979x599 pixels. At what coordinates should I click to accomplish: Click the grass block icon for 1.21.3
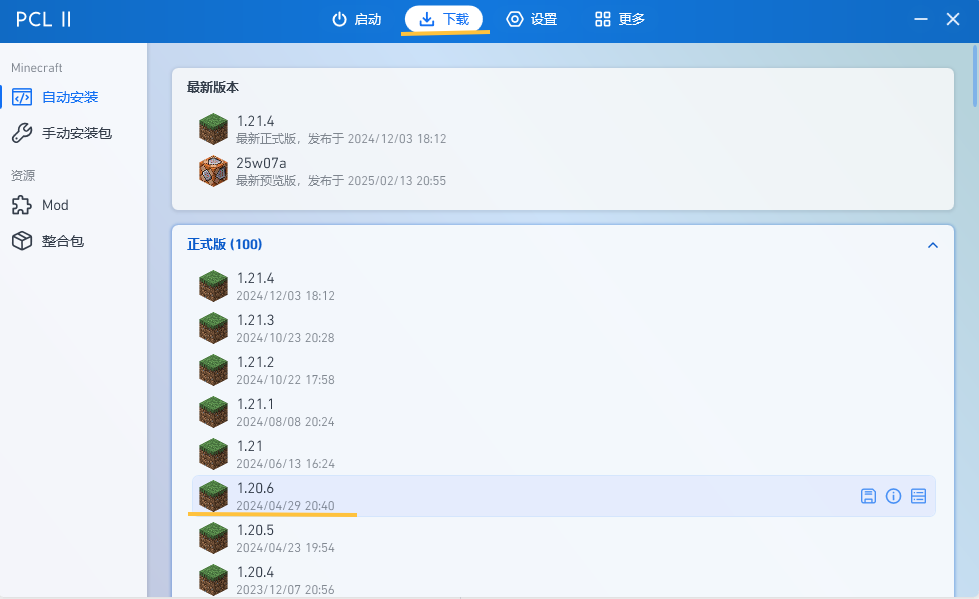click(214, 328)
